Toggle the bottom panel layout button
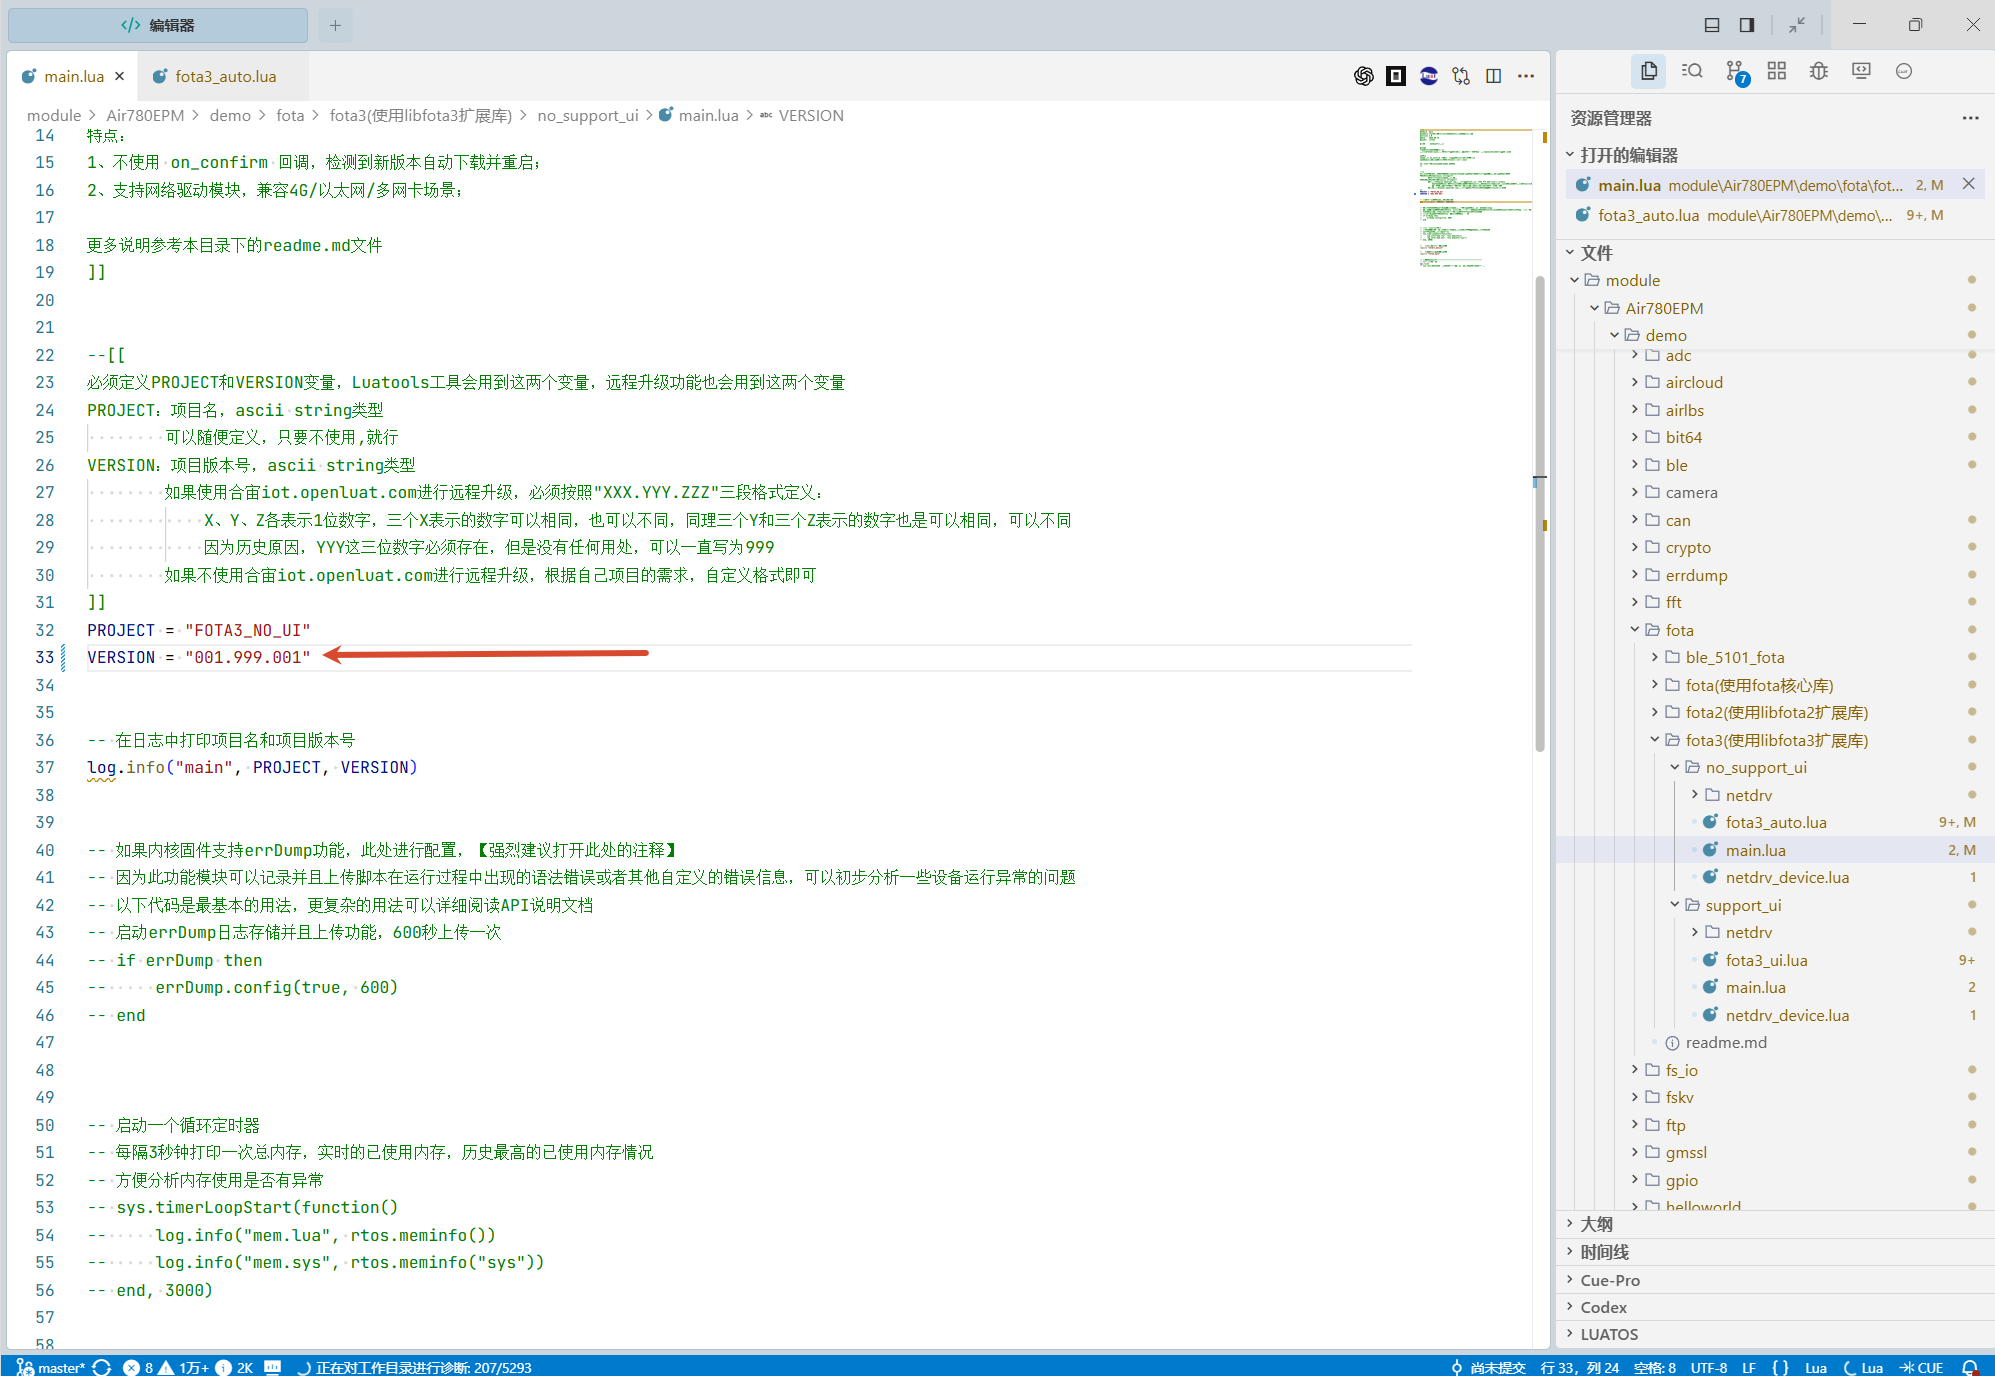This screenshot has width=1995, height=1376. click(1712, 25)
